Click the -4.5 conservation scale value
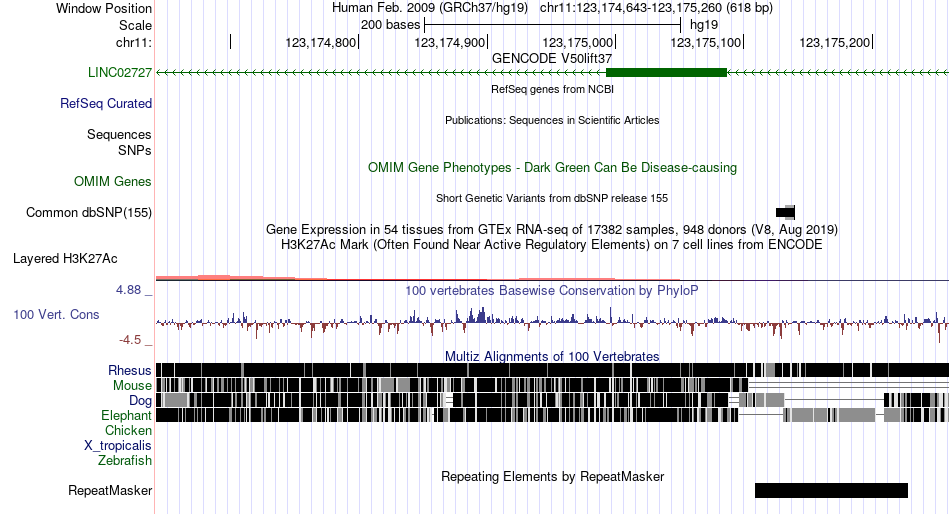950x514 pixels. pos(130,340)
